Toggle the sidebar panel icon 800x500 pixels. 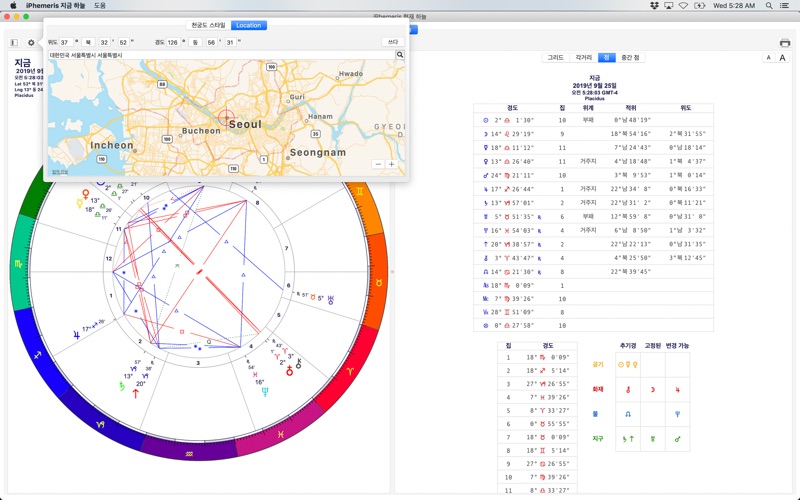(14, 43)
